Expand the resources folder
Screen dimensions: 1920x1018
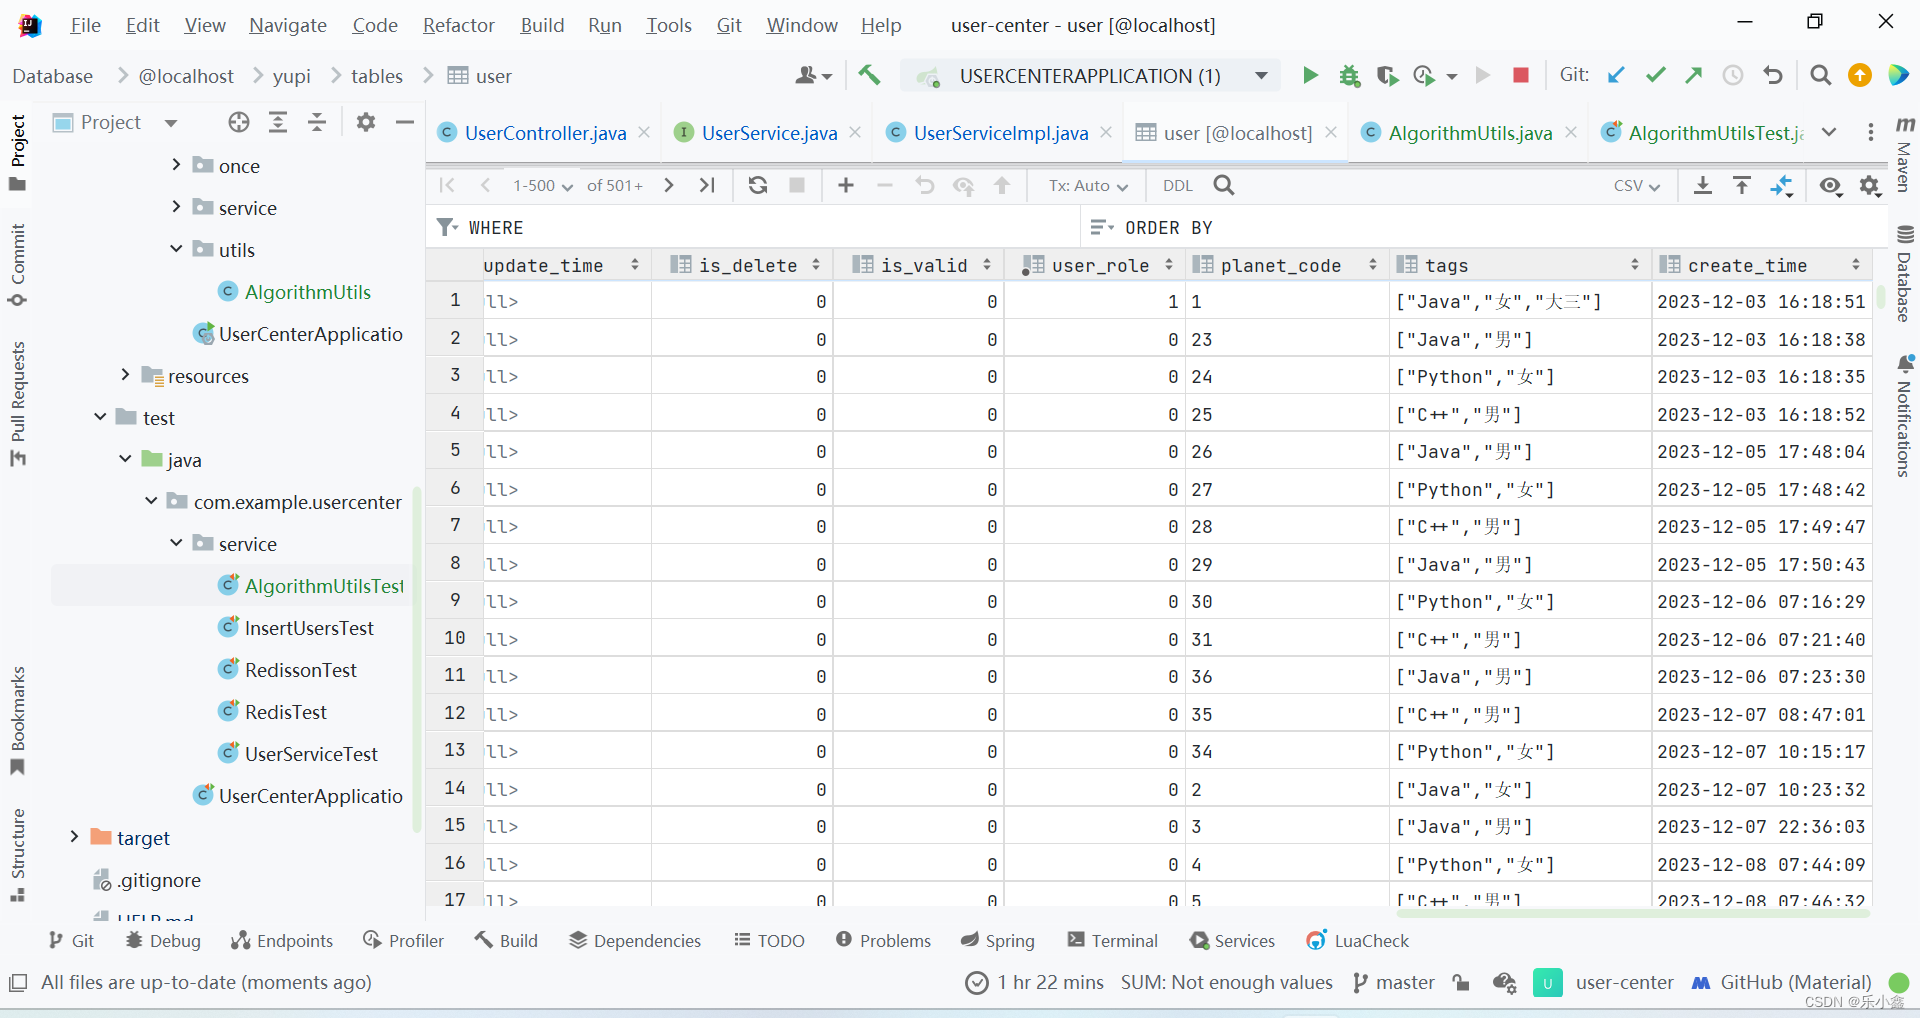125,375
